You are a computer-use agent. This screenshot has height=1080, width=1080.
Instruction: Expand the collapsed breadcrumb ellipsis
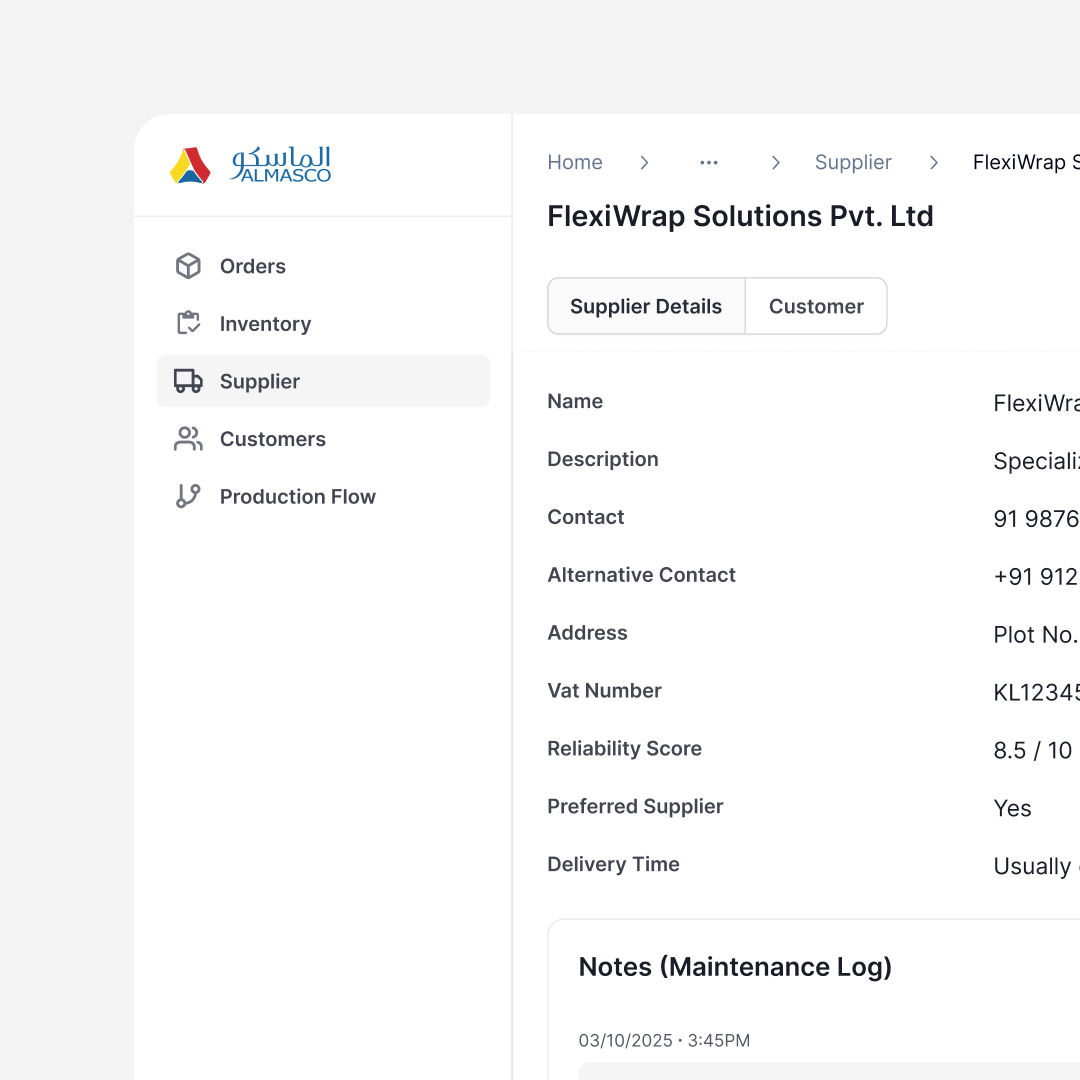709,163
